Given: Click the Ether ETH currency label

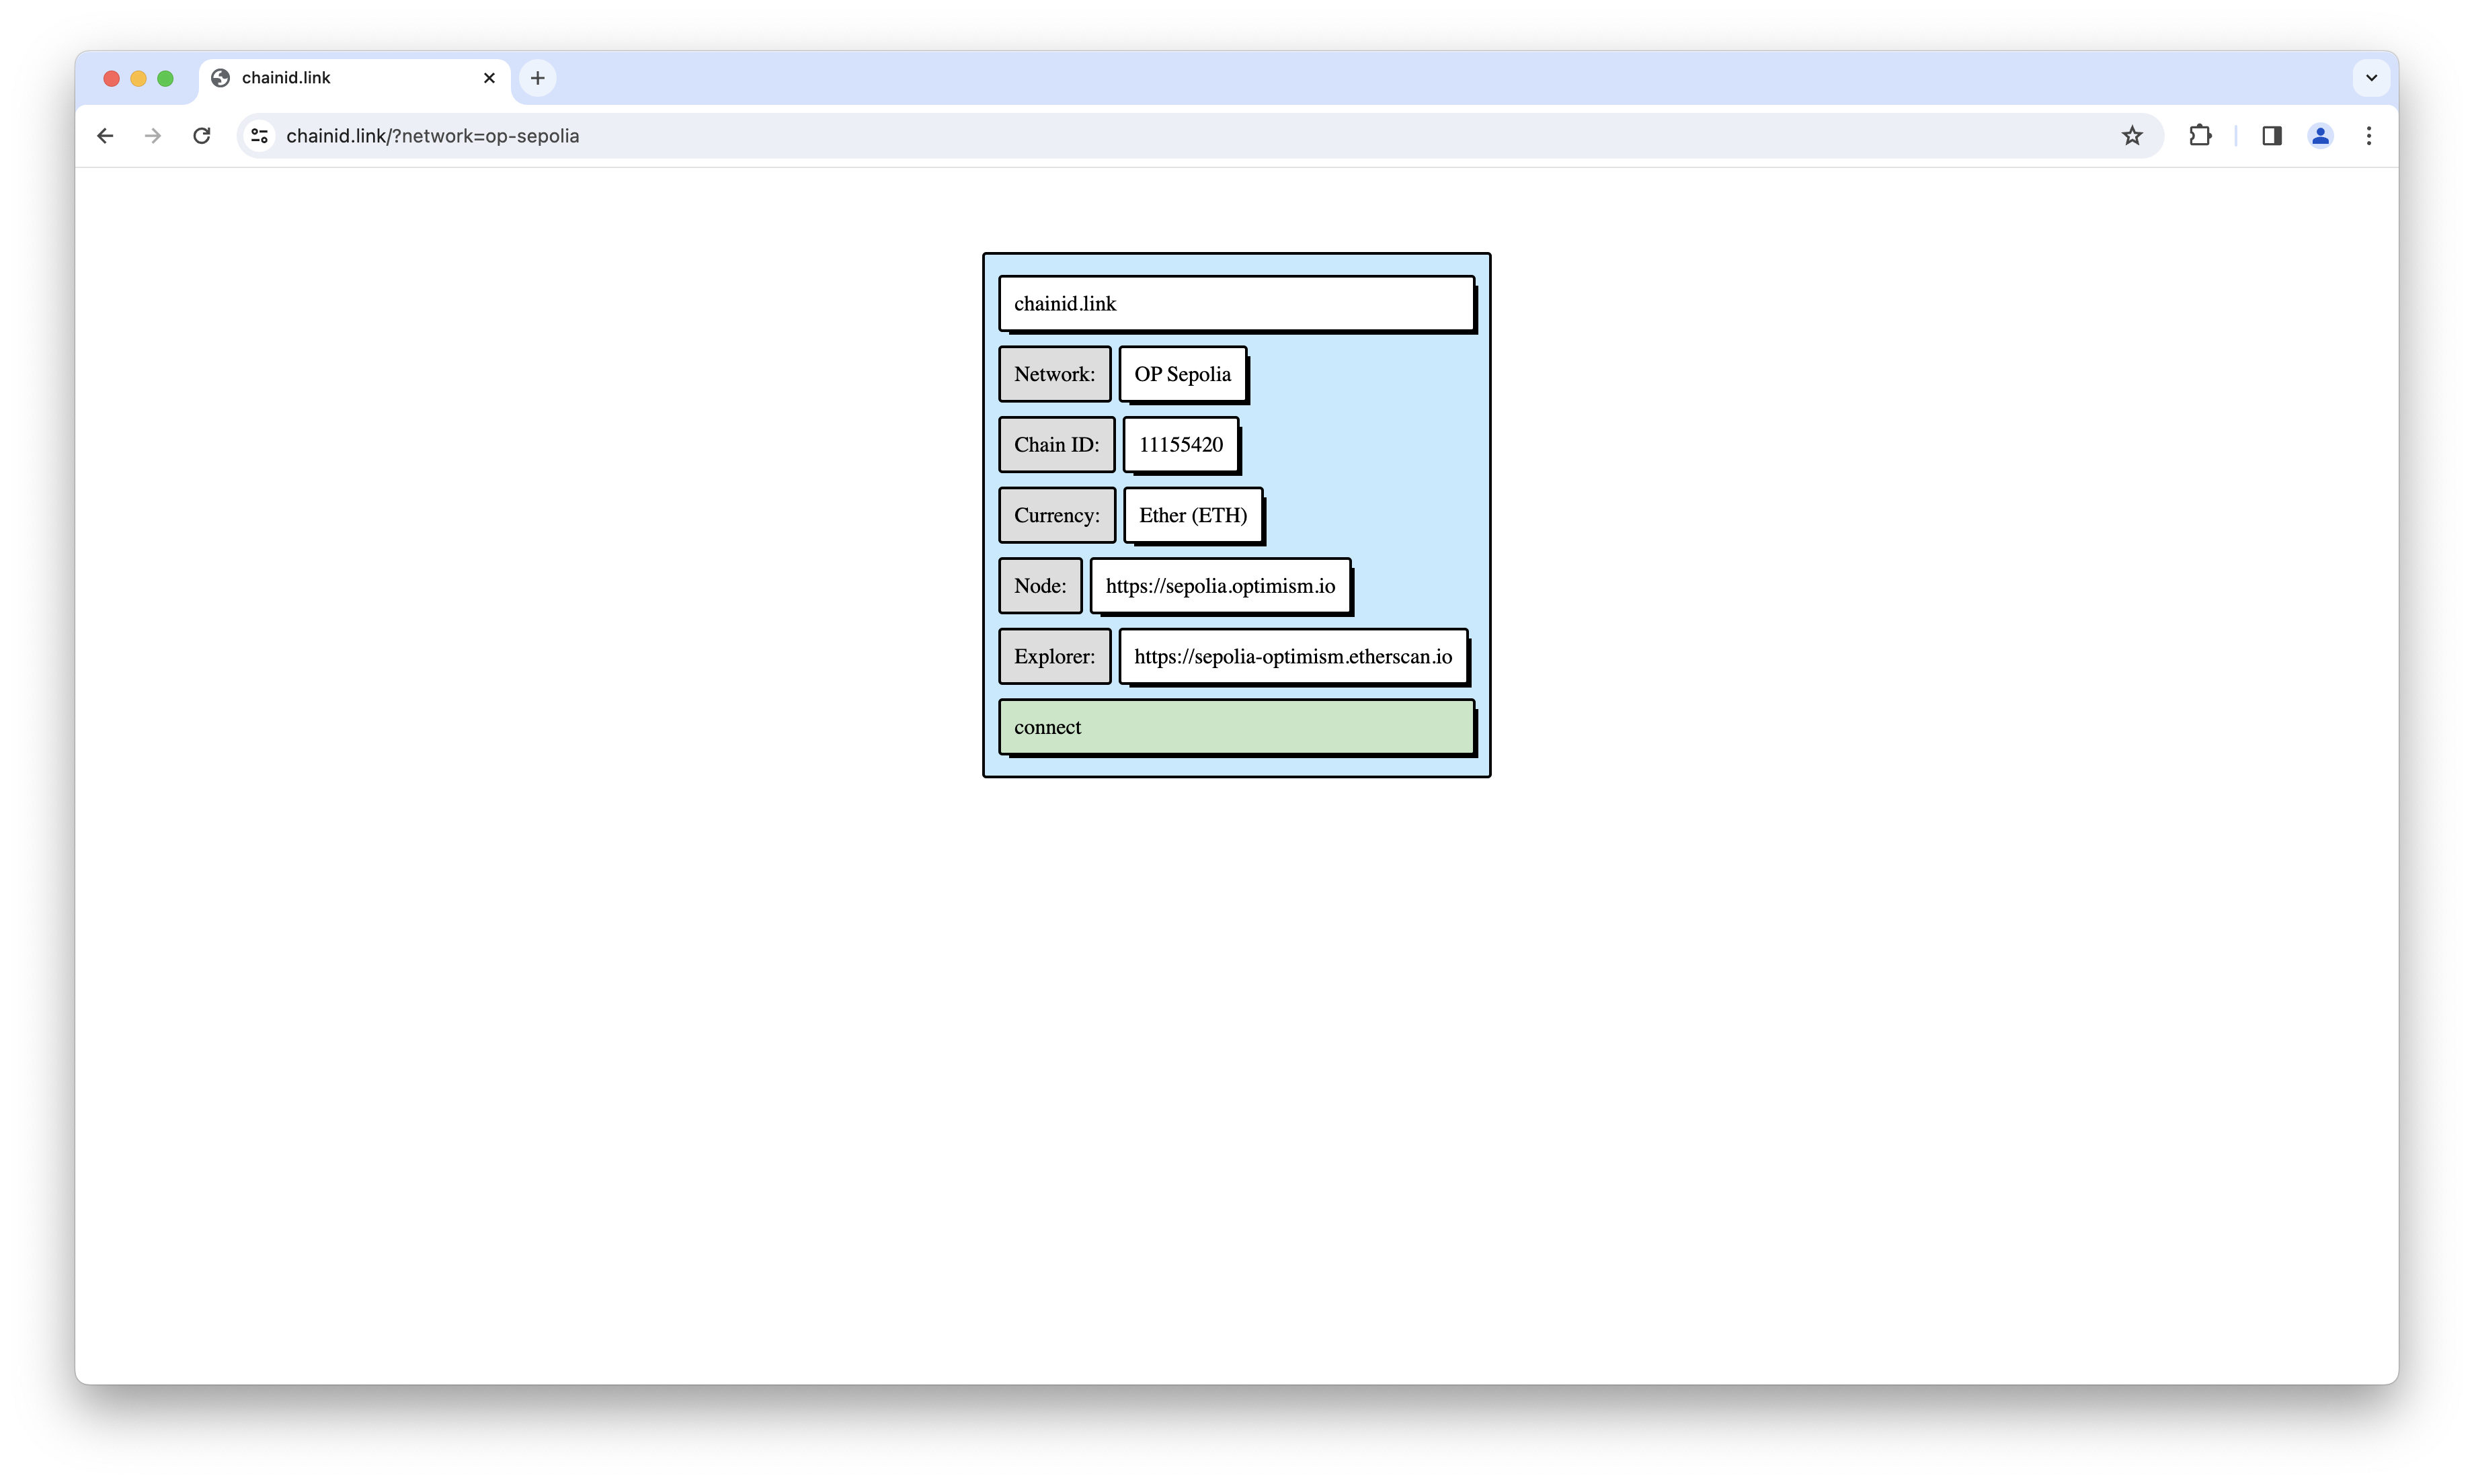Looking at the screenshot, I should [x=1193, y=514].
